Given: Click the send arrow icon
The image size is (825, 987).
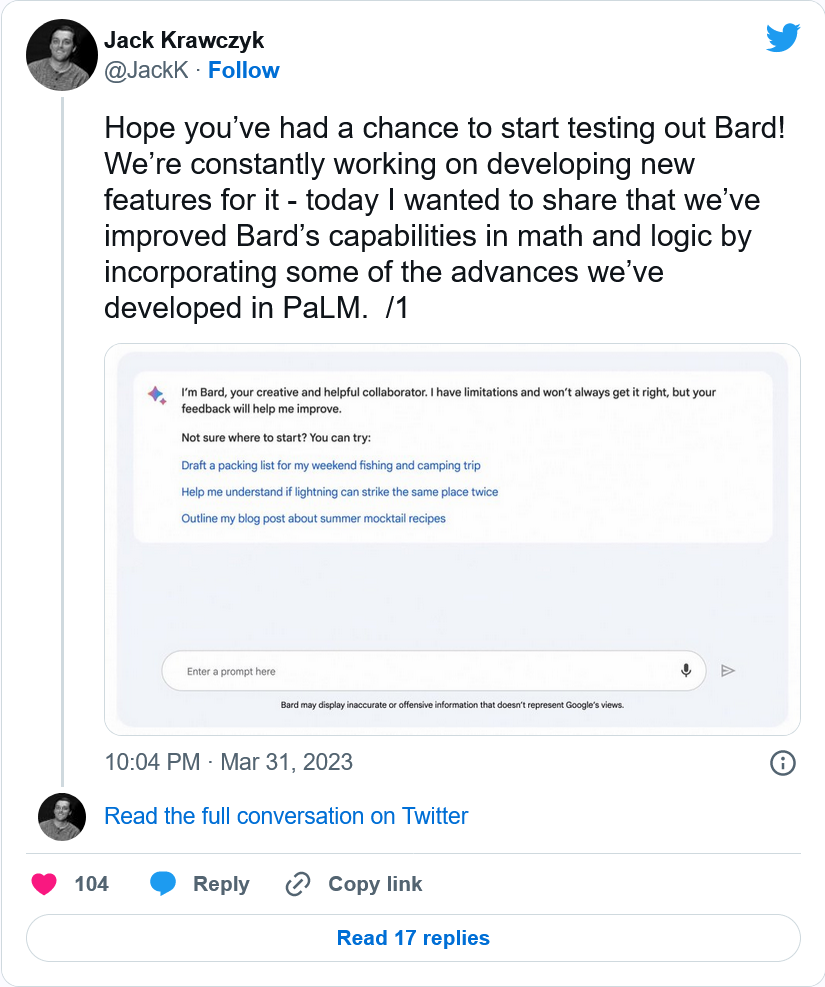Looking at the screenshot, I should point(728,670).
